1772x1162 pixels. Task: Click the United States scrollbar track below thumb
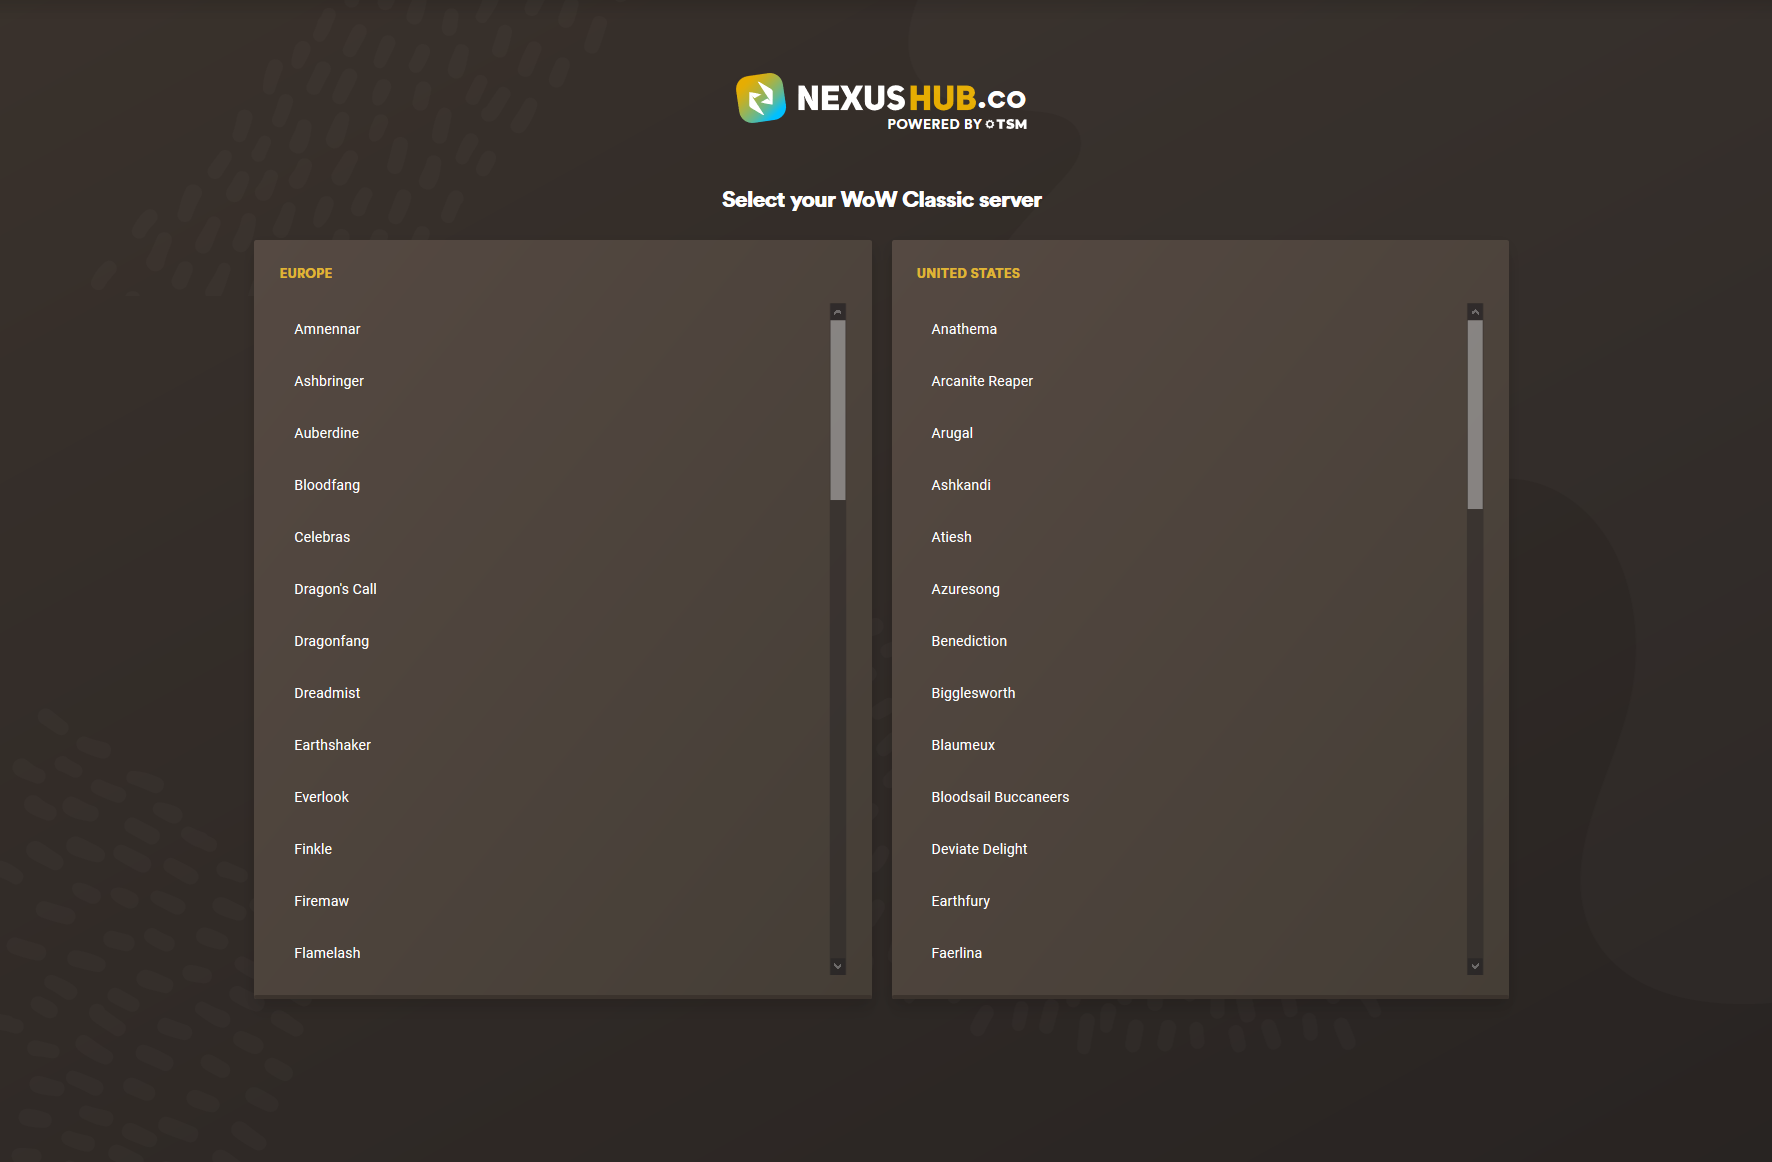coord(1475,734)
